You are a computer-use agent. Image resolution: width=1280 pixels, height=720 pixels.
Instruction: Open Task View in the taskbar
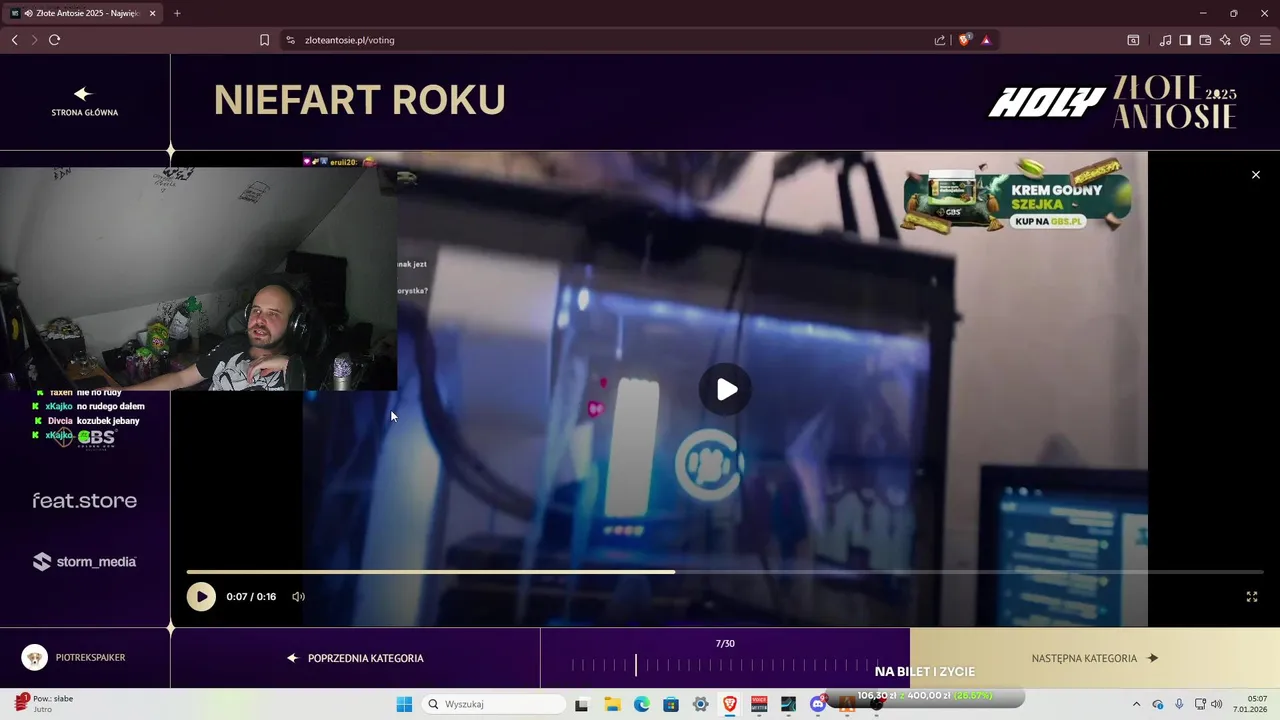[581, 704]
